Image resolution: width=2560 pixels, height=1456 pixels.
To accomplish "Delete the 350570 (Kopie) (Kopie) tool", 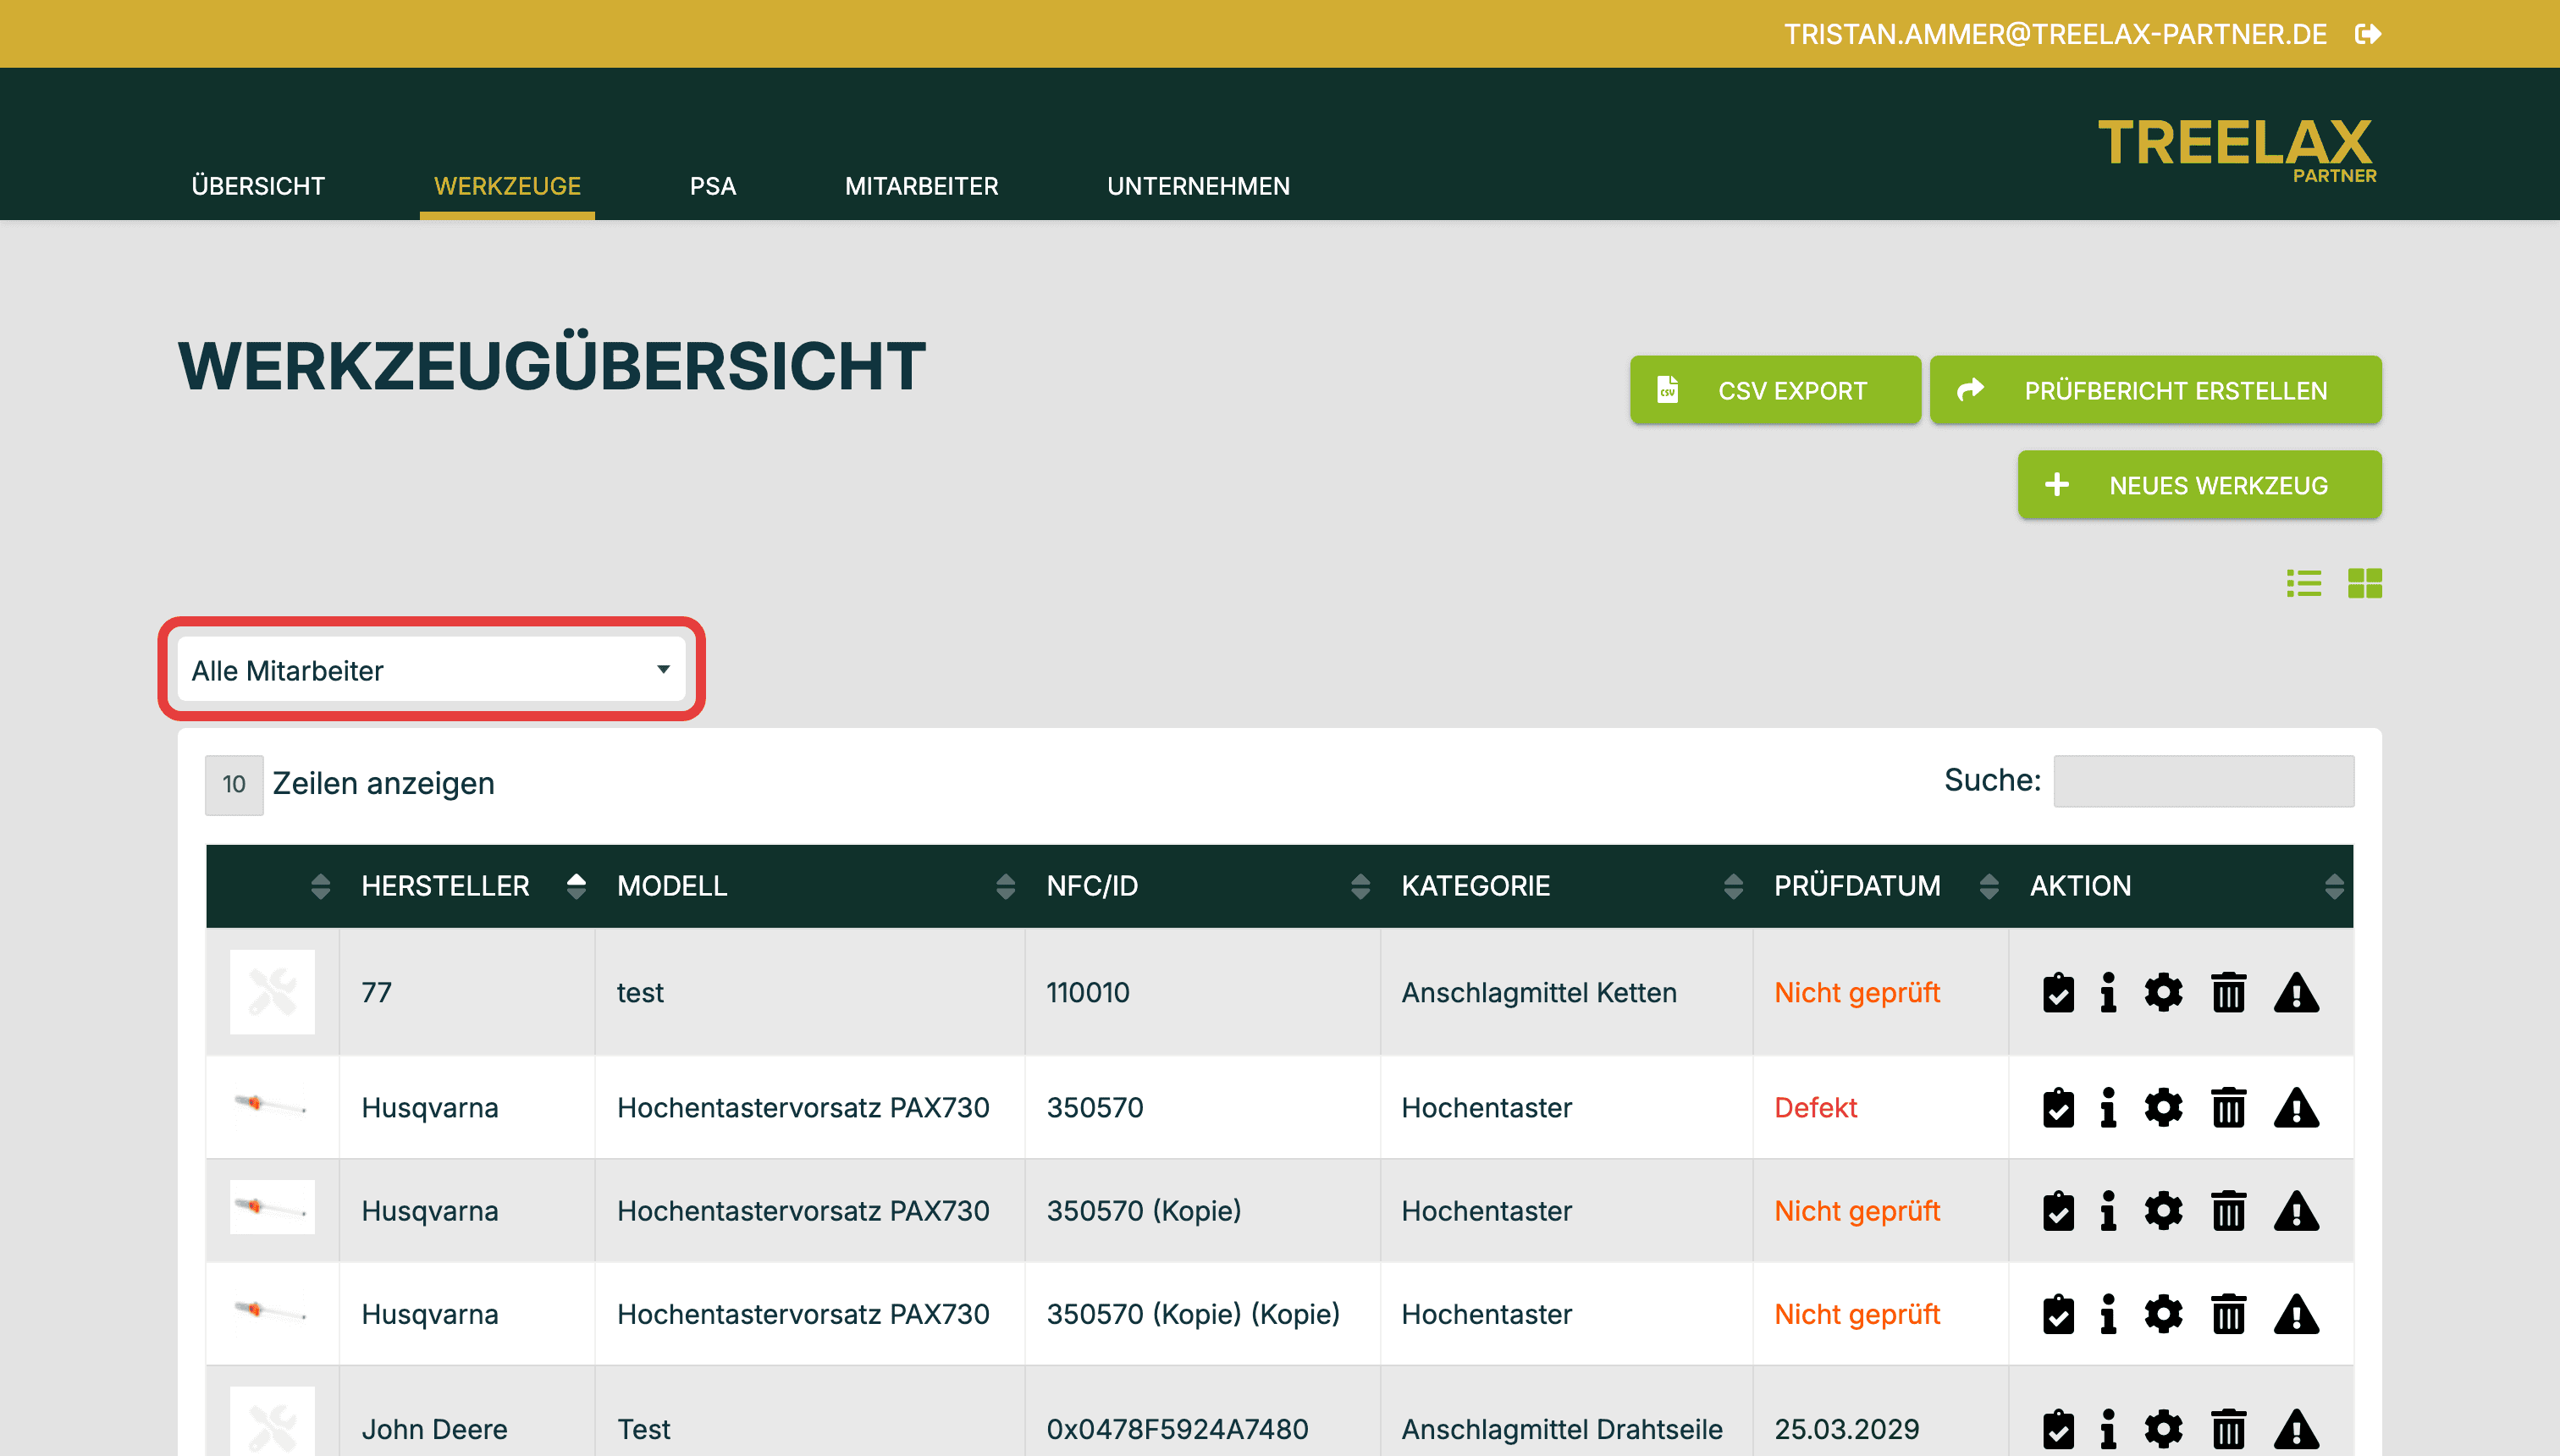I will pyautogui.click(x=2228, y=1314).
